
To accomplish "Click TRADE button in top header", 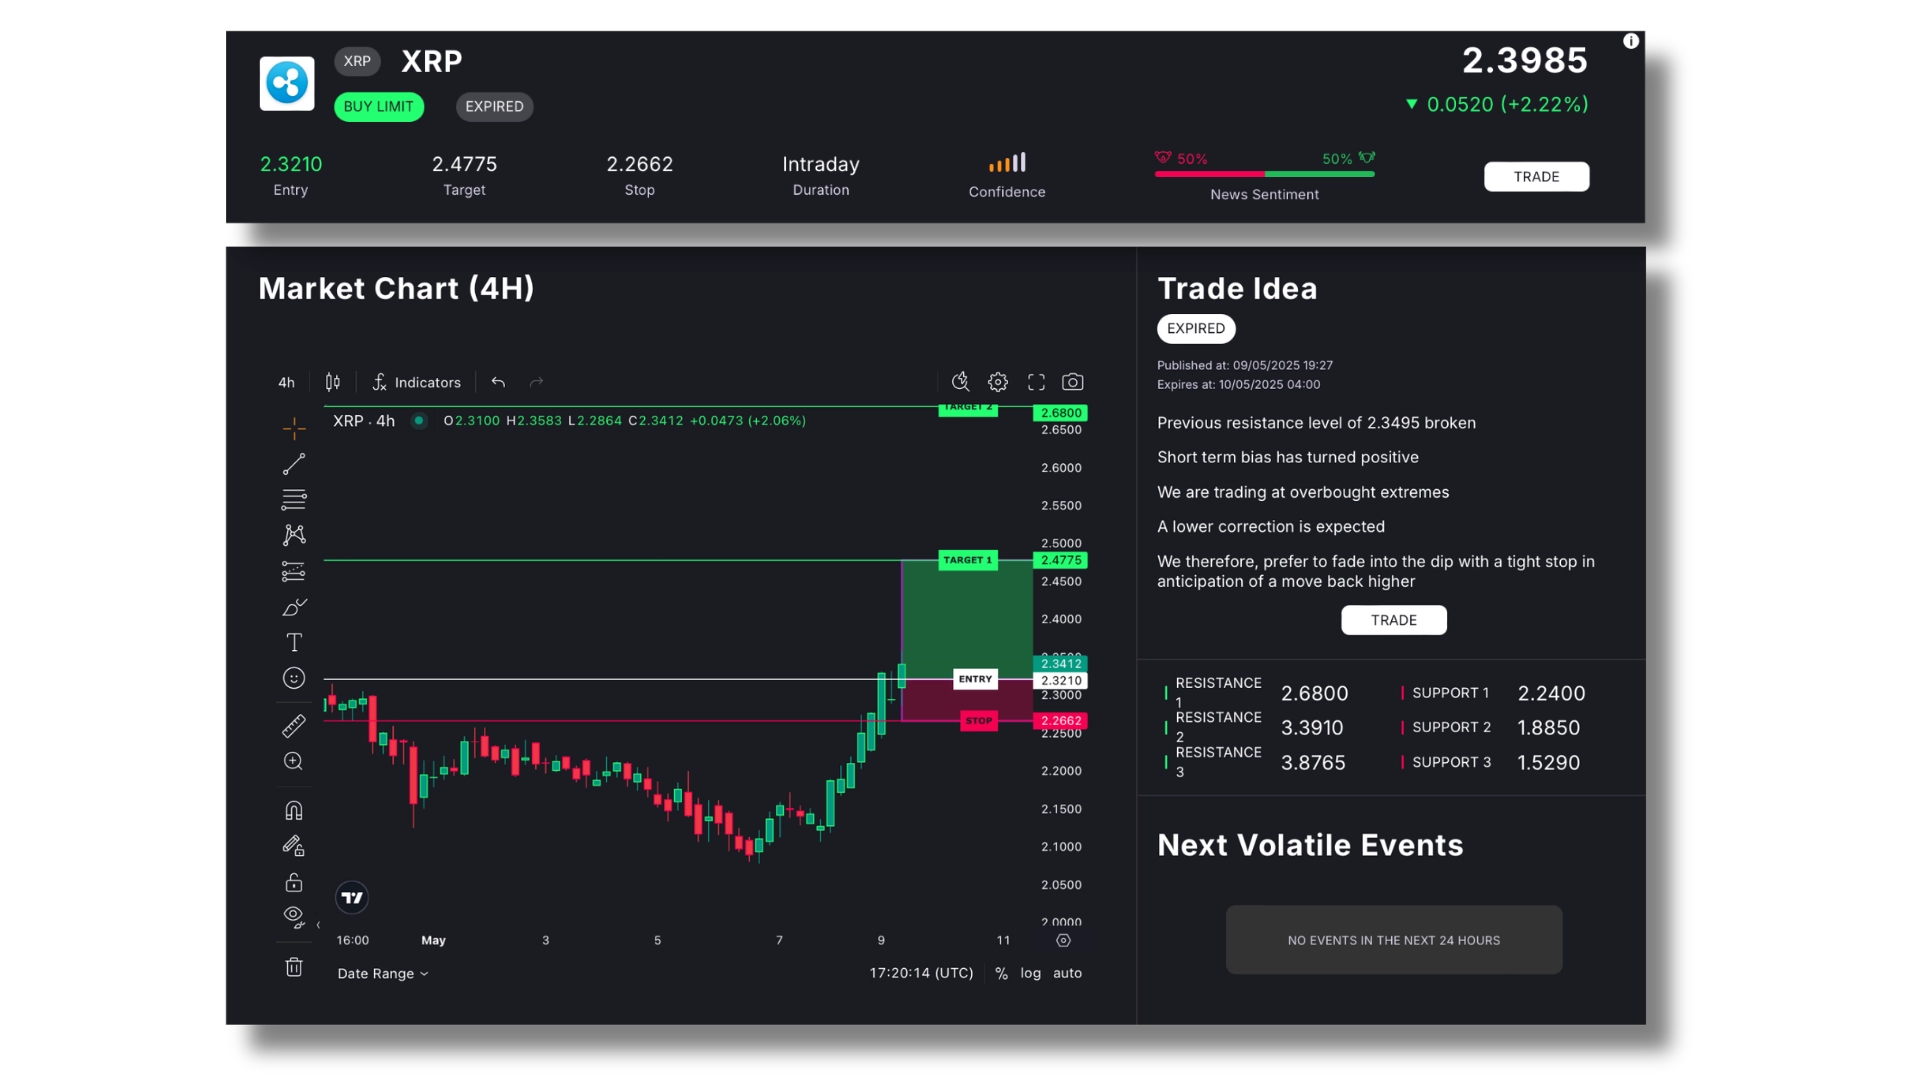I will (1536, 177).
